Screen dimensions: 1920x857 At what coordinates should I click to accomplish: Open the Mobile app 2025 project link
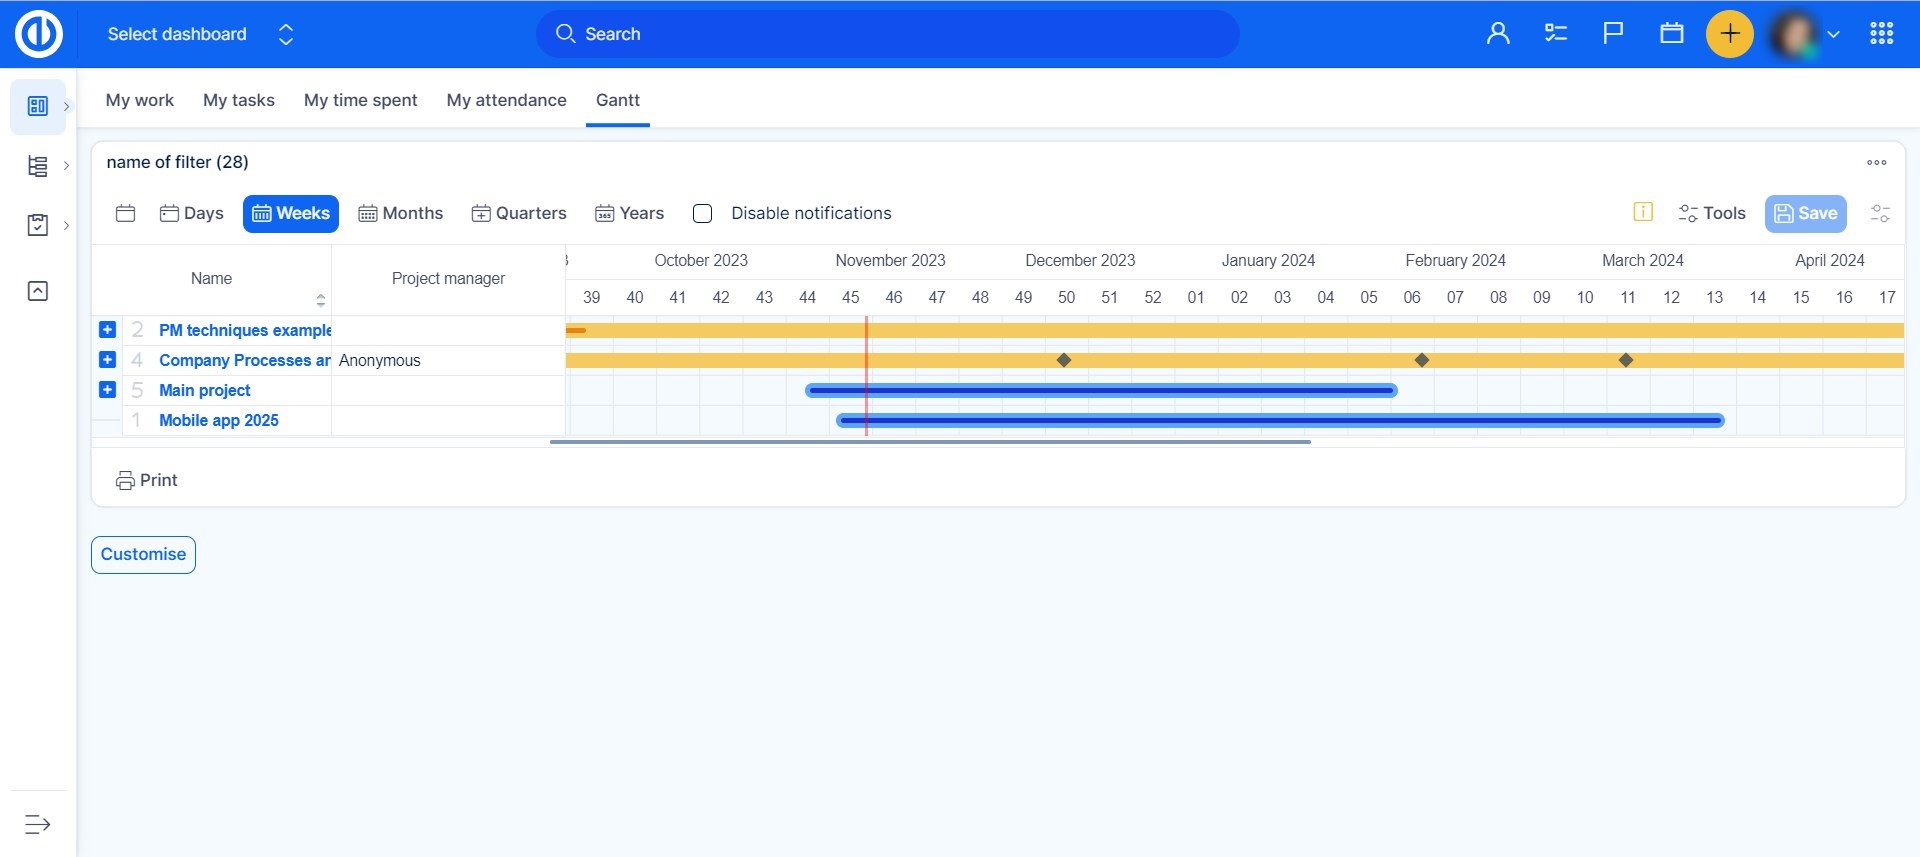pos(219,420)
